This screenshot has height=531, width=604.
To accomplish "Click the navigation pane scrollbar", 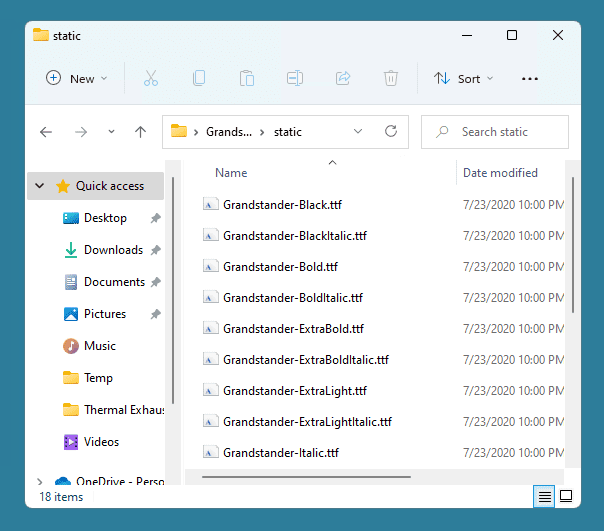I will (x=173, y=291).
